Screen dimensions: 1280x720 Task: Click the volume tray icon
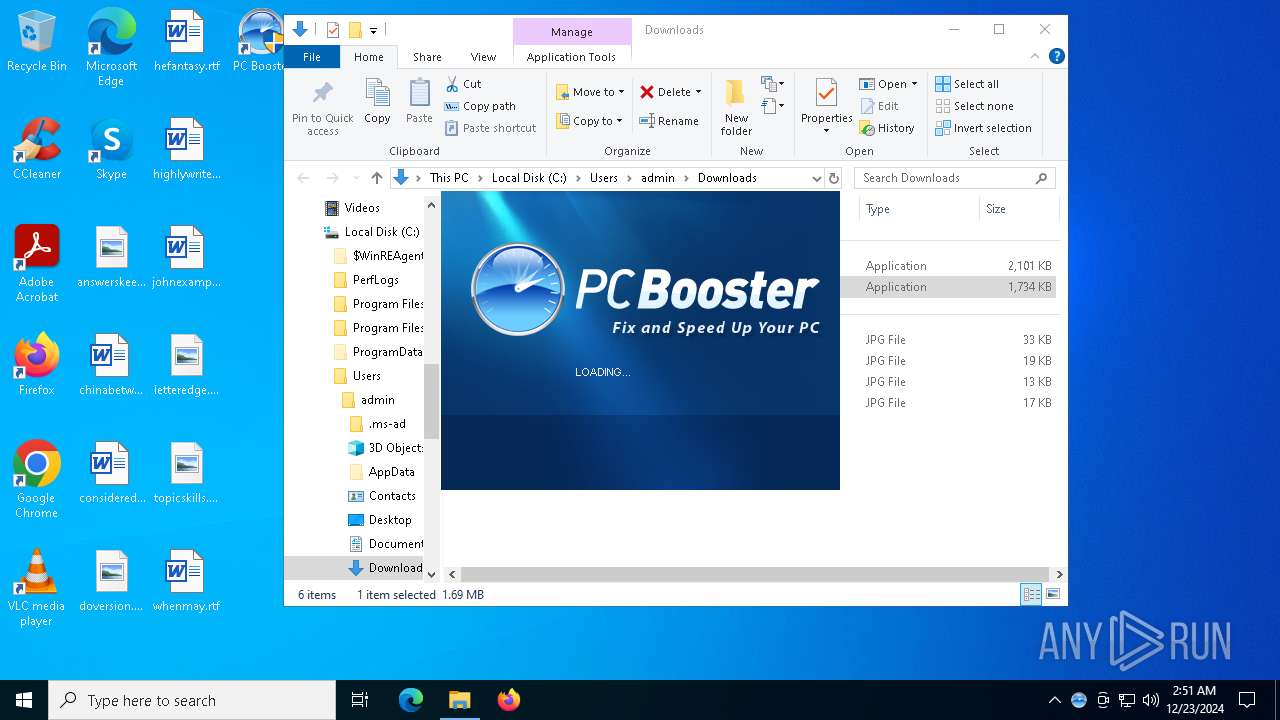(x=1150, y=700)
